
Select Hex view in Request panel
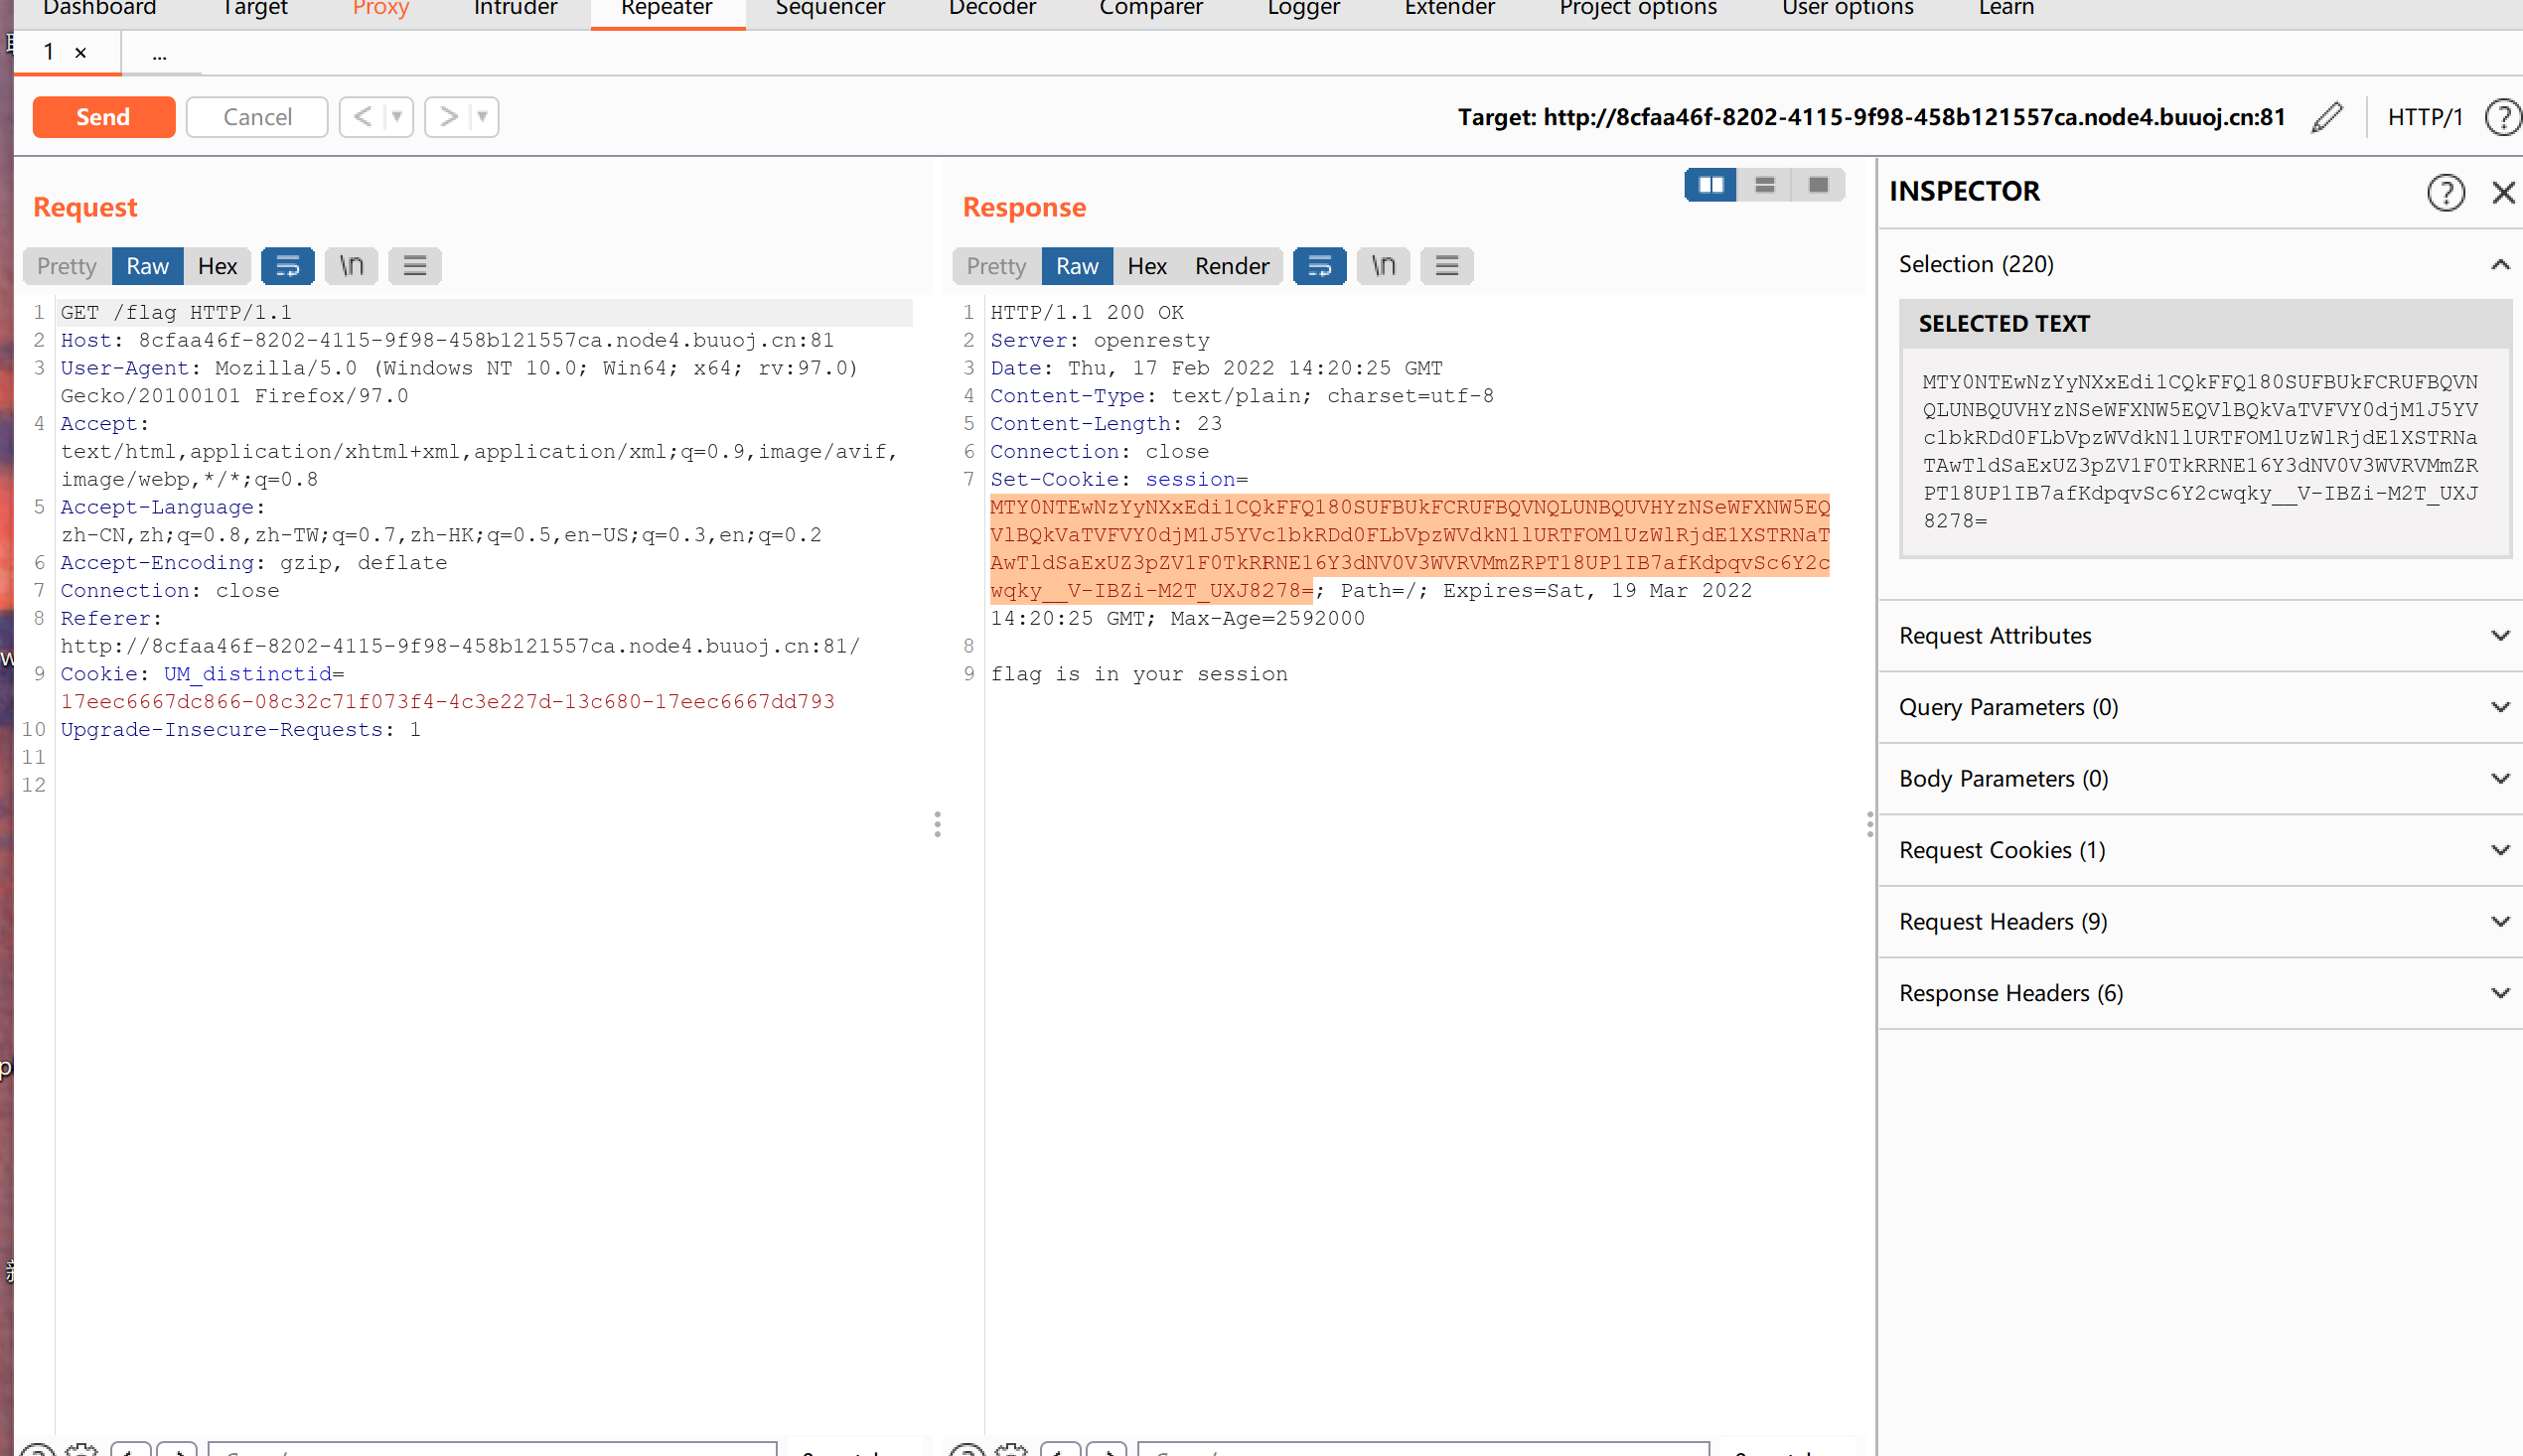point(217,266)
